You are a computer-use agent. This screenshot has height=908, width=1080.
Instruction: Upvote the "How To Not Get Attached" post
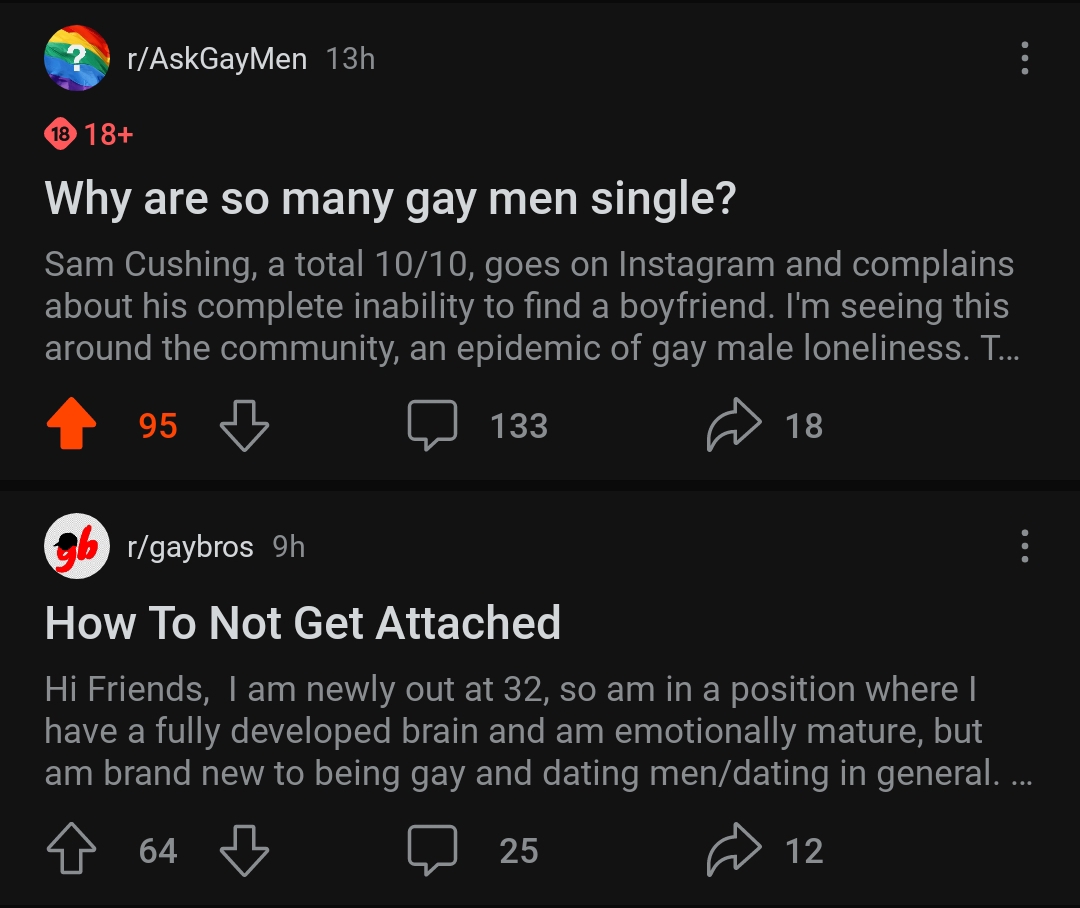(x=72, y=851)
